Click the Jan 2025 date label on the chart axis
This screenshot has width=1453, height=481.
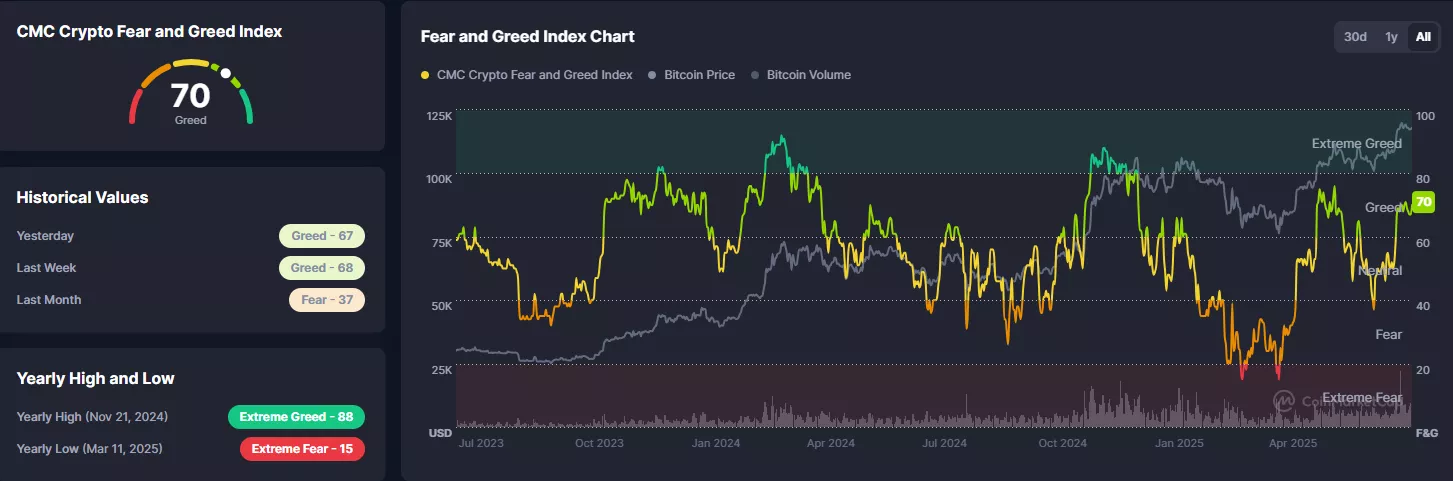pyautogui.click(x=1179, y=442)
